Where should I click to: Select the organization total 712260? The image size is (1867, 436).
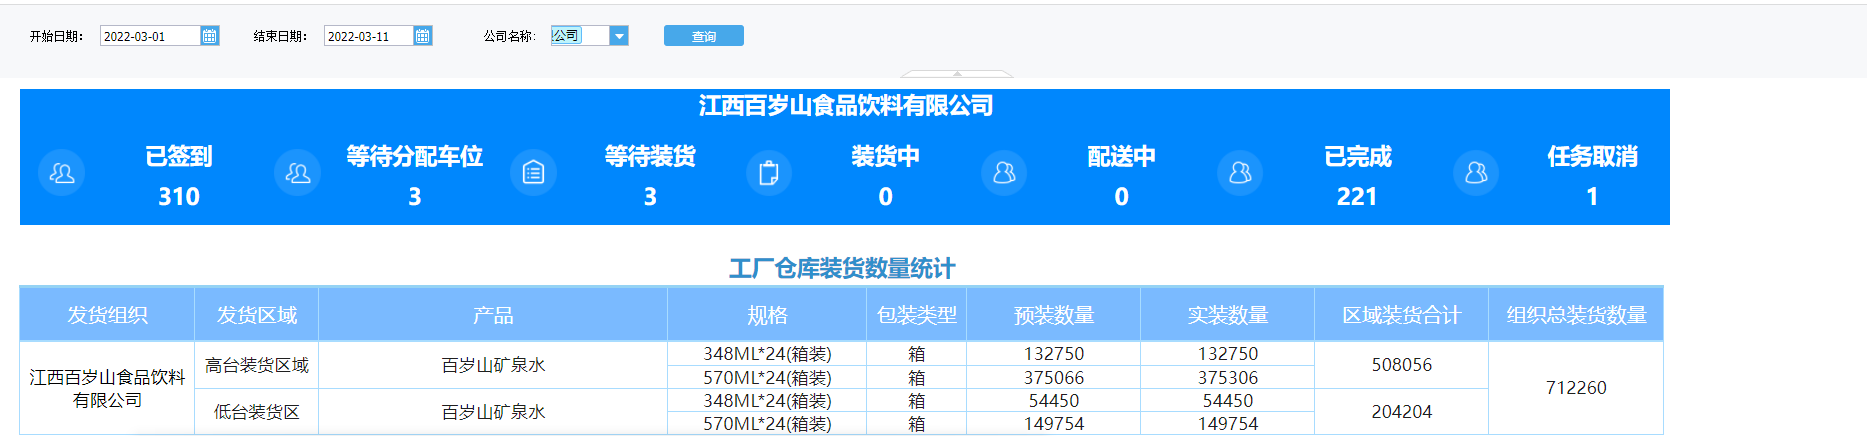coord(1576,388)
